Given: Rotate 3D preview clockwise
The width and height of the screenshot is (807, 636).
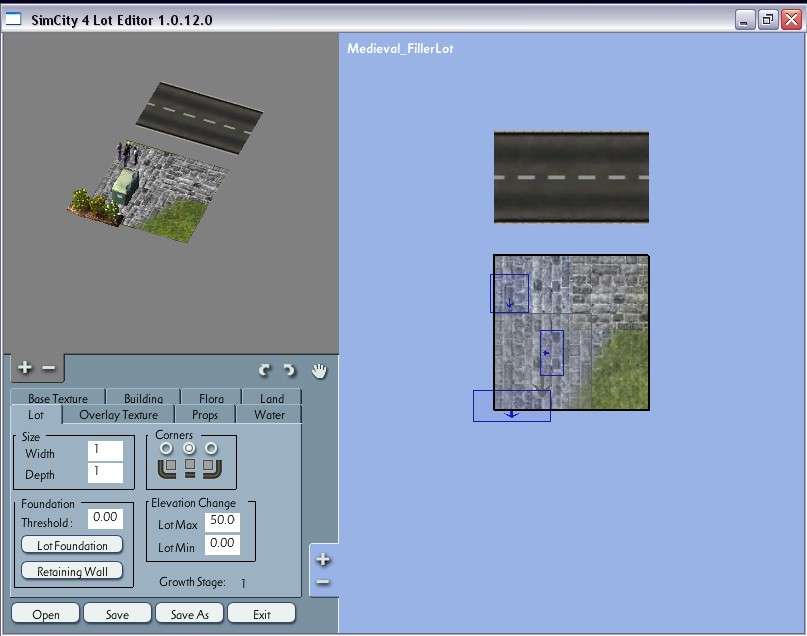Looking at the screenshot, I should click(290, 370).
